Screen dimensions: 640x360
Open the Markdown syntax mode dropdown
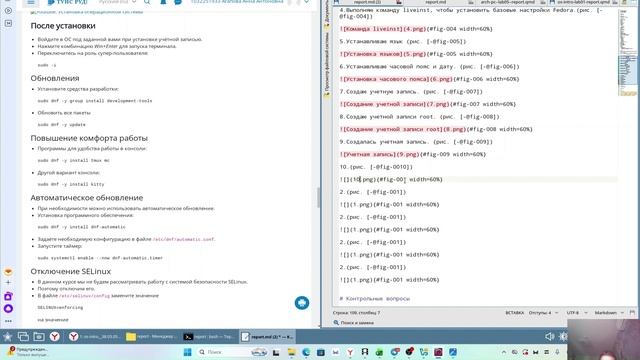tap(608, 313)
